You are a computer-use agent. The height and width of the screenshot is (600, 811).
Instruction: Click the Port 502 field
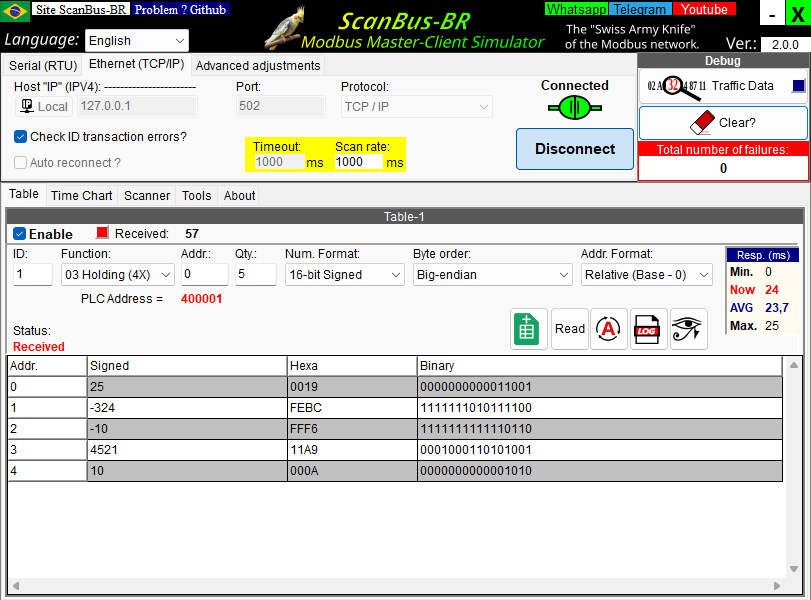click(x=280, y=106)
